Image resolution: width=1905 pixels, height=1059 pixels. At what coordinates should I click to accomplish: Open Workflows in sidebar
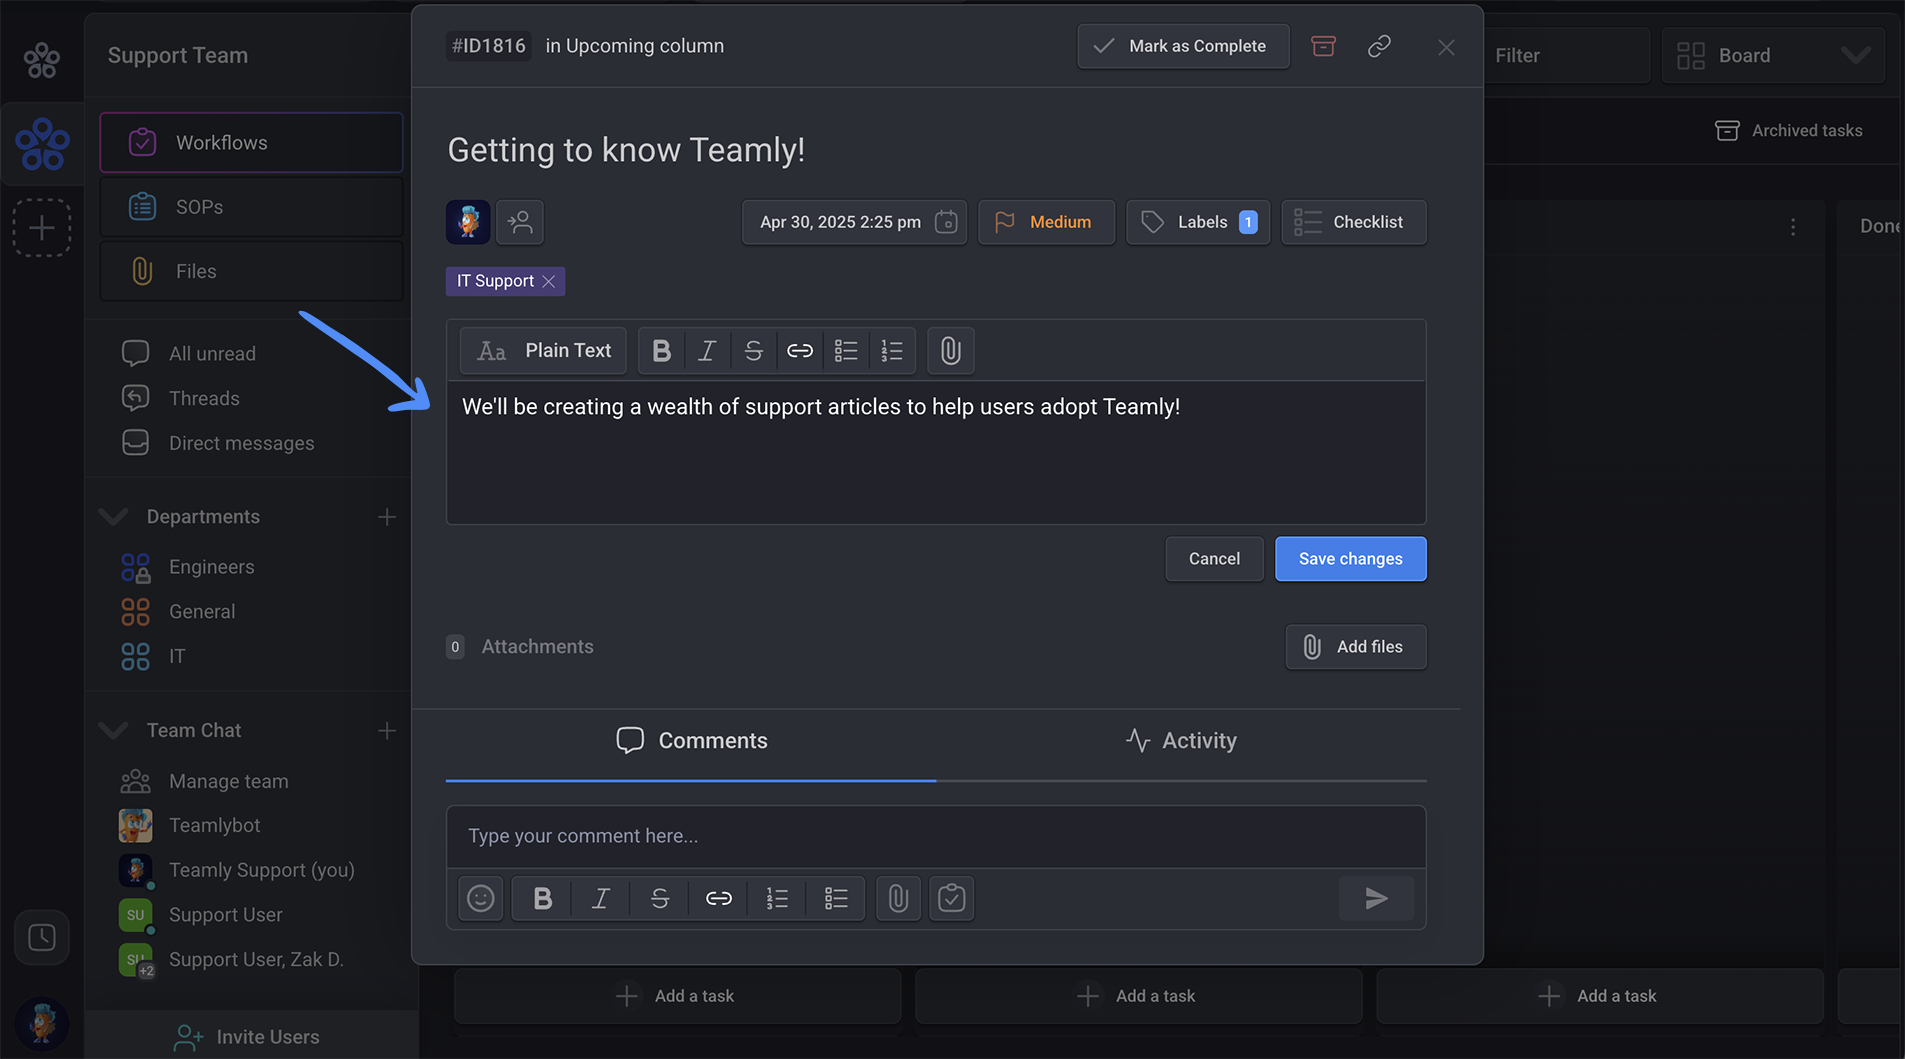(x=251, y=143)
